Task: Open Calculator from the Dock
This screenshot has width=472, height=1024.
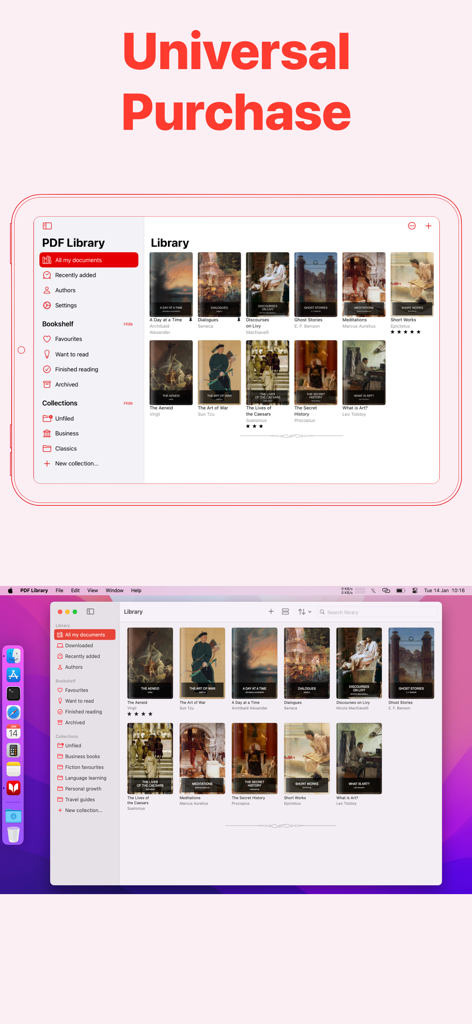Action: point(14,750)
